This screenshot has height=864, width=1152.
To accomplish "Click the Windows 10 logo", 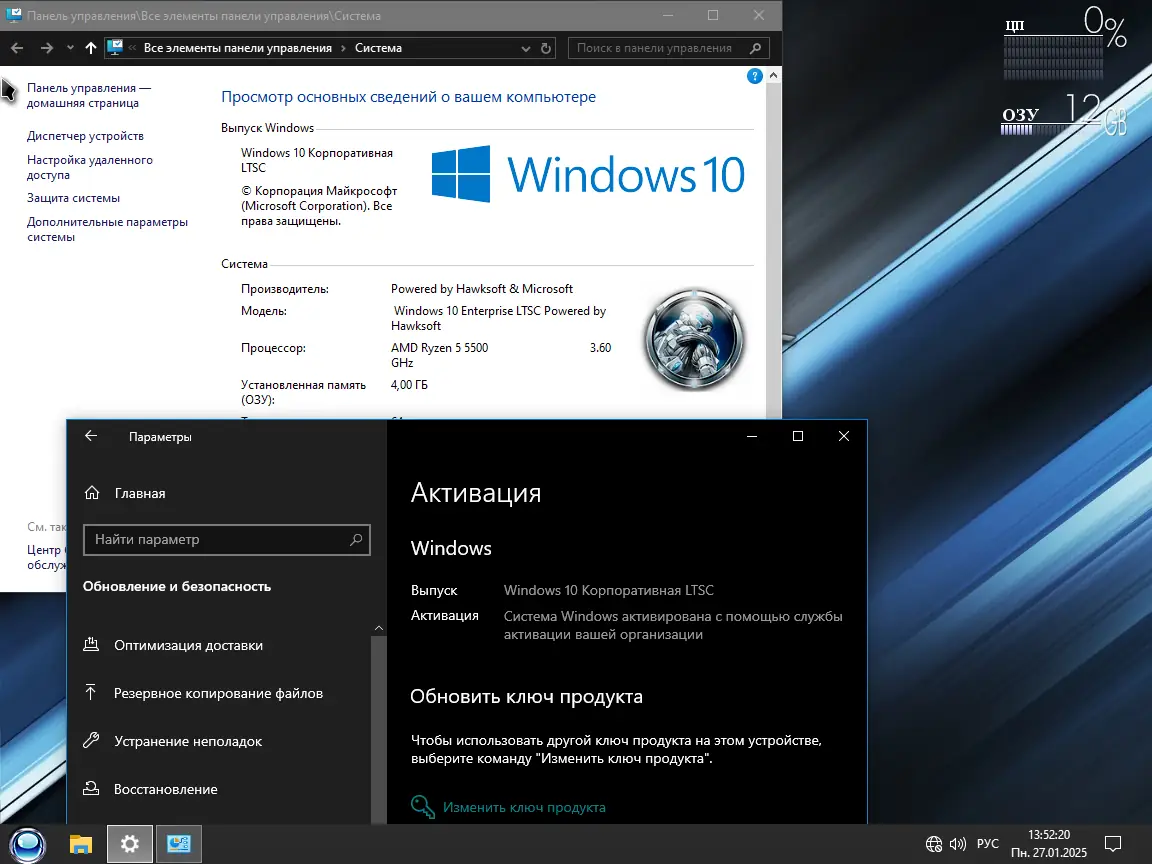I will click(588, 174).
